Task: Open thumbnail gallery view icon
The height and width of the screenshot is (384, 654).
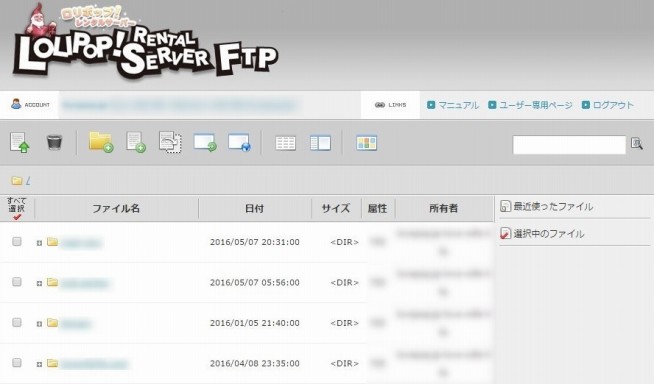Action: tap(367, 143)
